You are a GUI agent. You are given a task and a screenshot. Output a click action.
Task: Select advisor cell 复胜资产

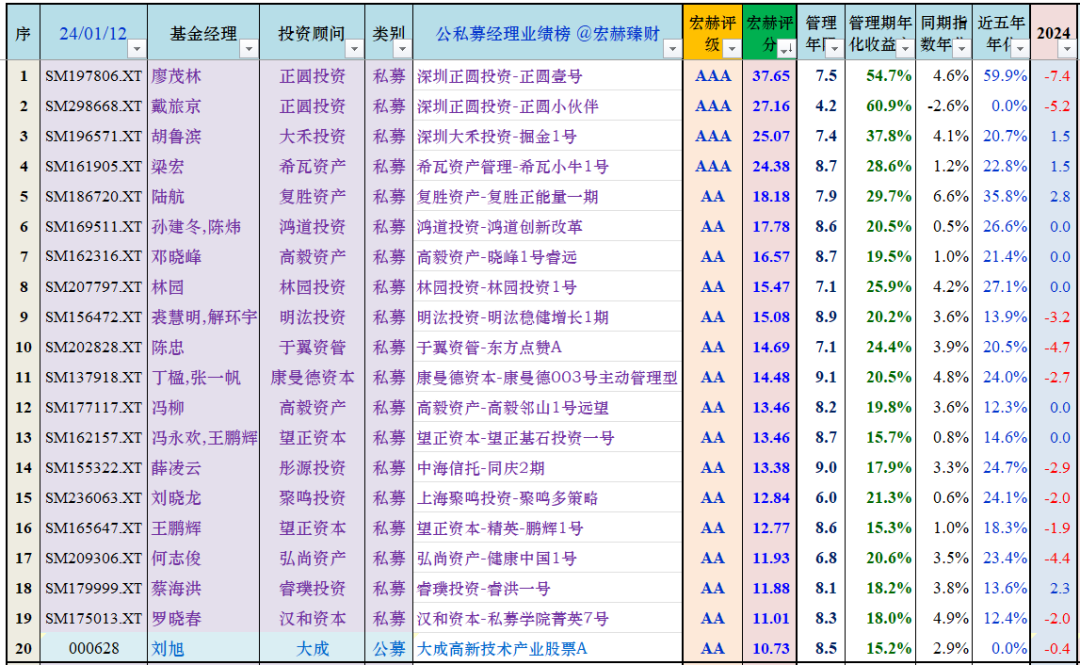click(x=313, y=196)
